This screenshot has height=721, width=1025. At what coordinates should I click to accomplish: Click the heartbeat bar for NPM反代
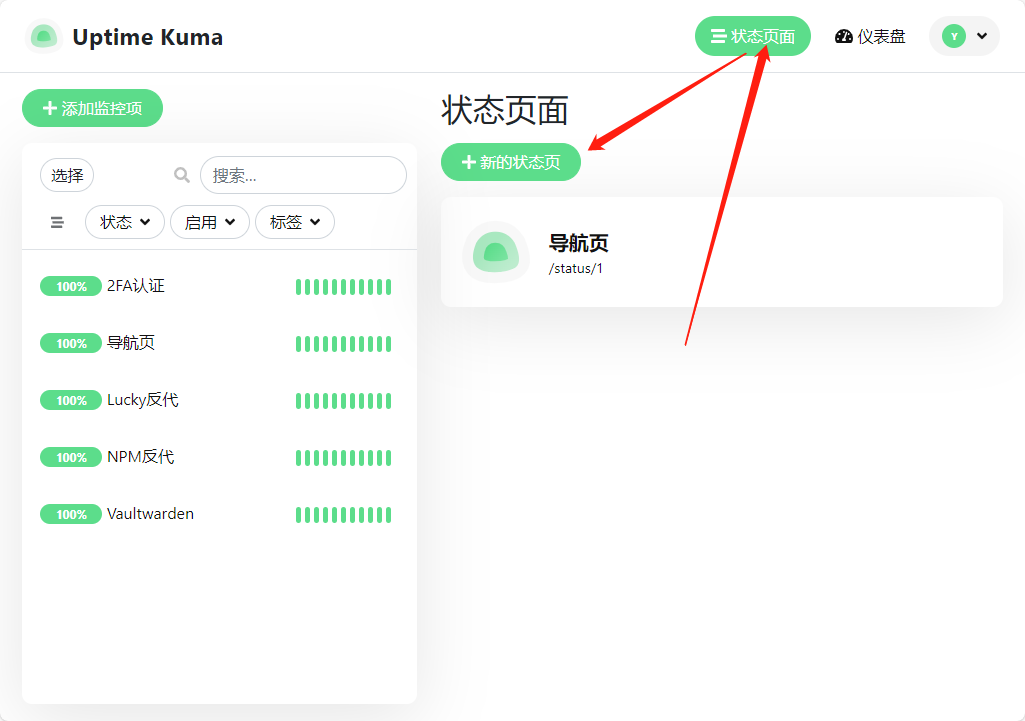point(343,458)
